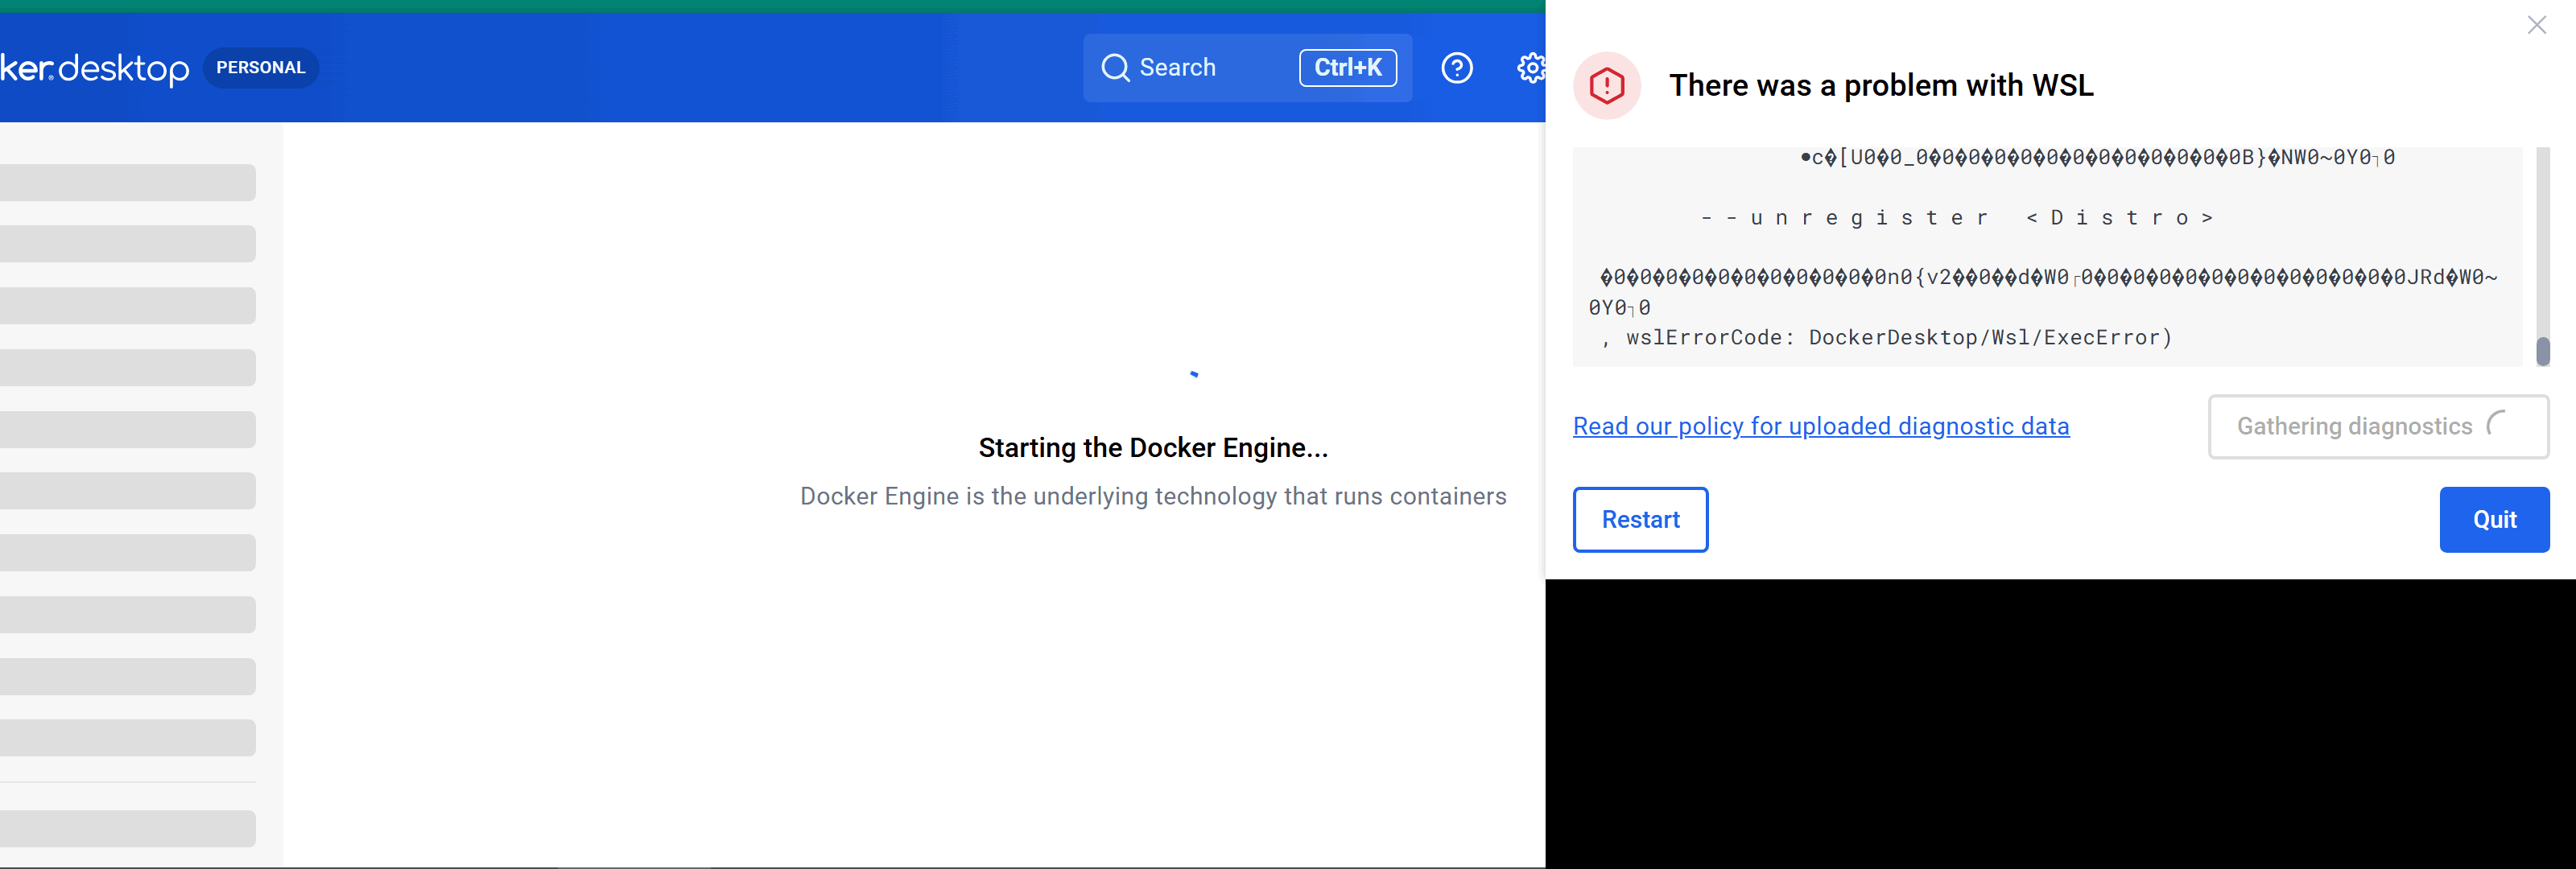2576x869 pixels.
Task: Click the wslErrorCode line in the log
Action: point(1886,338)
